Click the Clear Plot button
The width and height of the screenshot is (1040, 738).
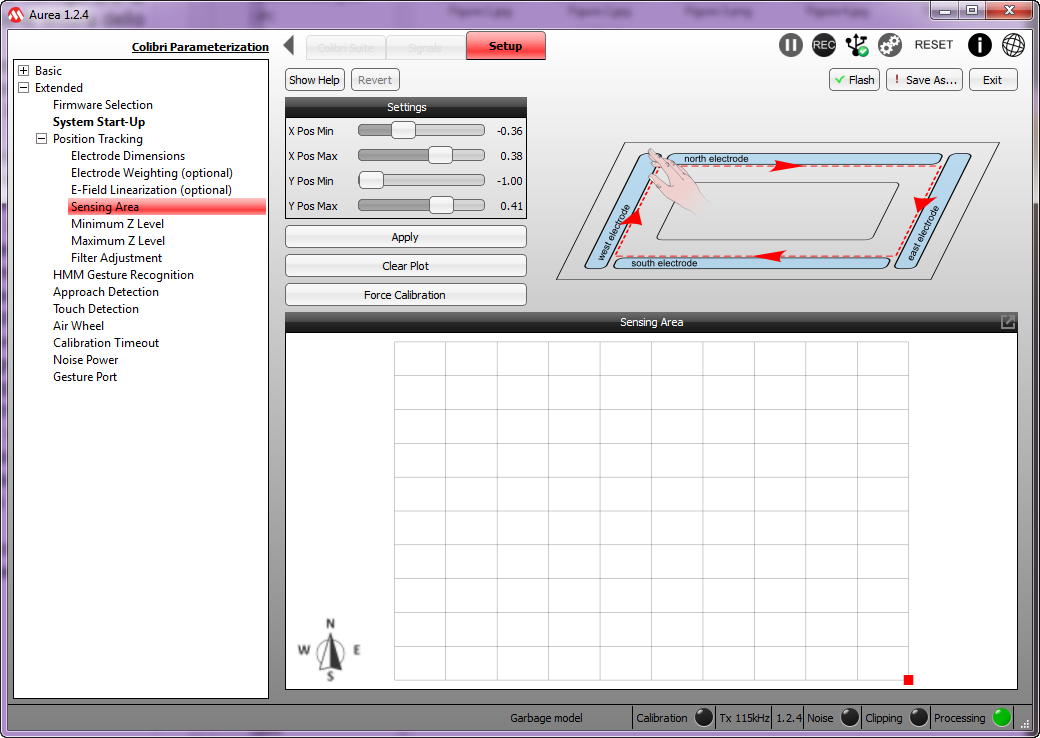[405, 266]
